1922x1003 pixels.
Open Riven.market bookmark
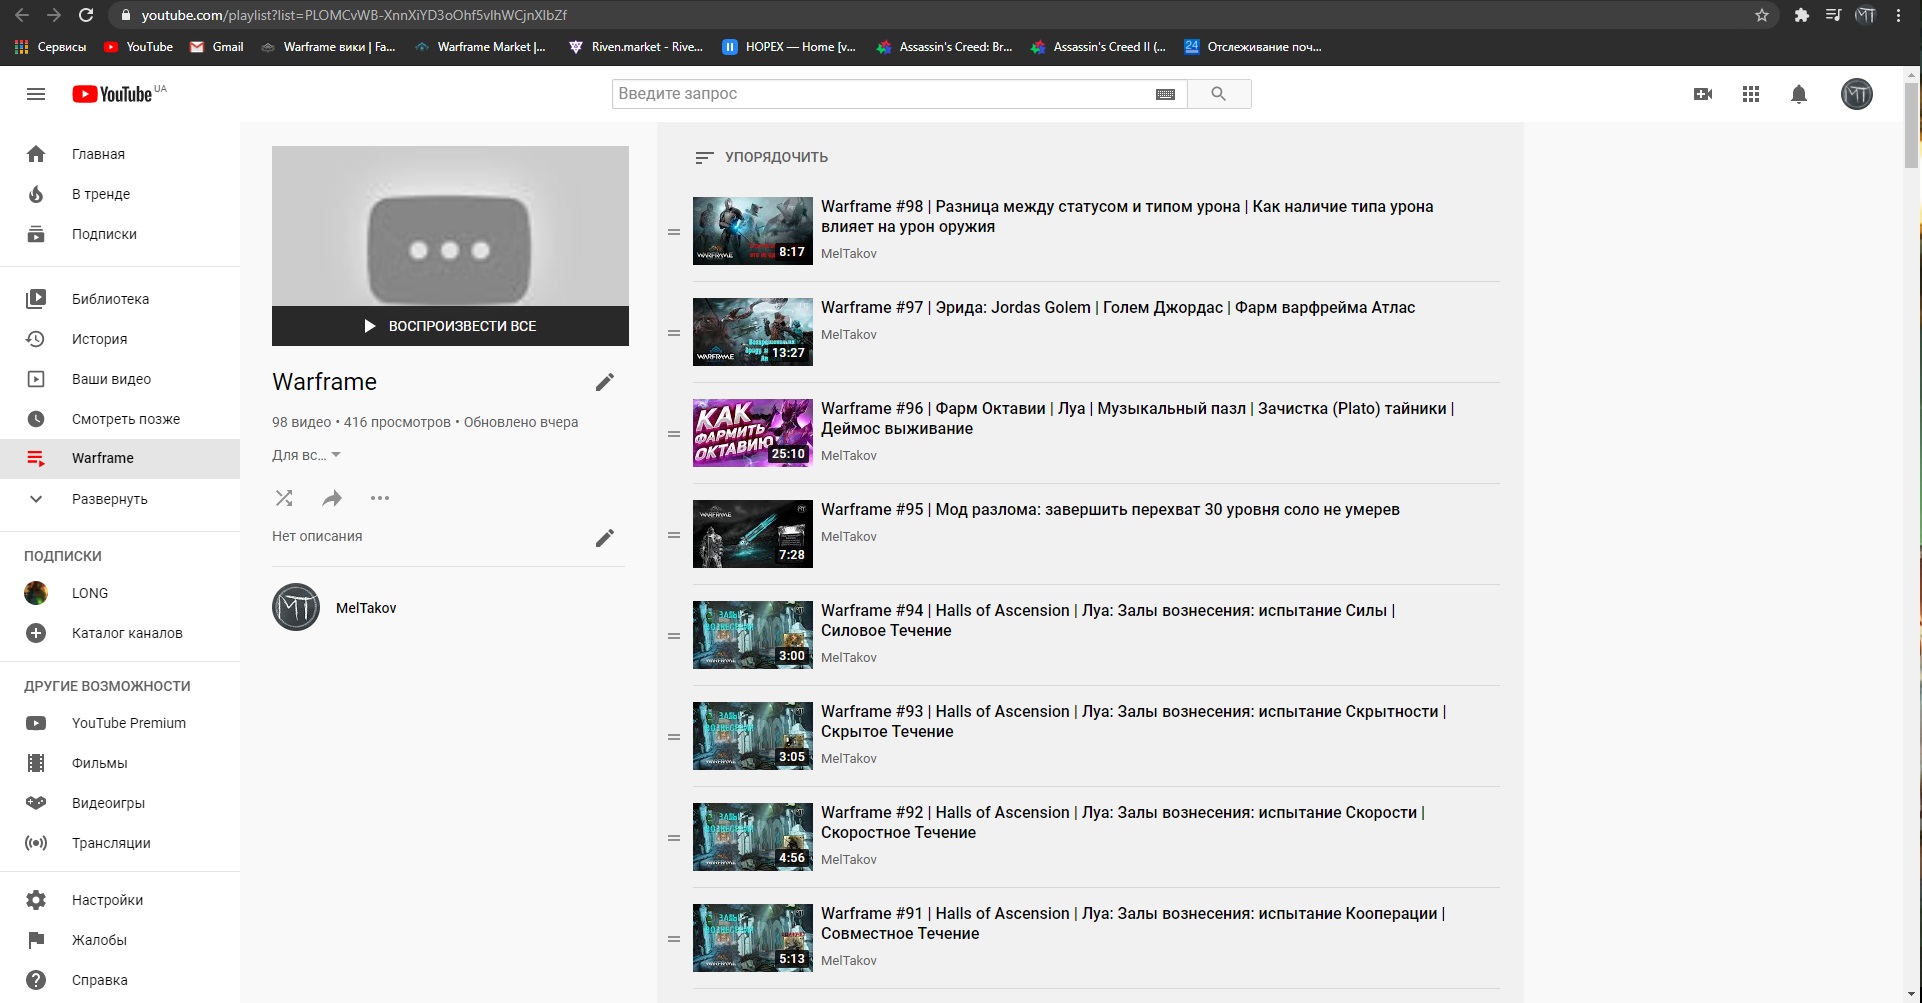click(x=636, y=47)
